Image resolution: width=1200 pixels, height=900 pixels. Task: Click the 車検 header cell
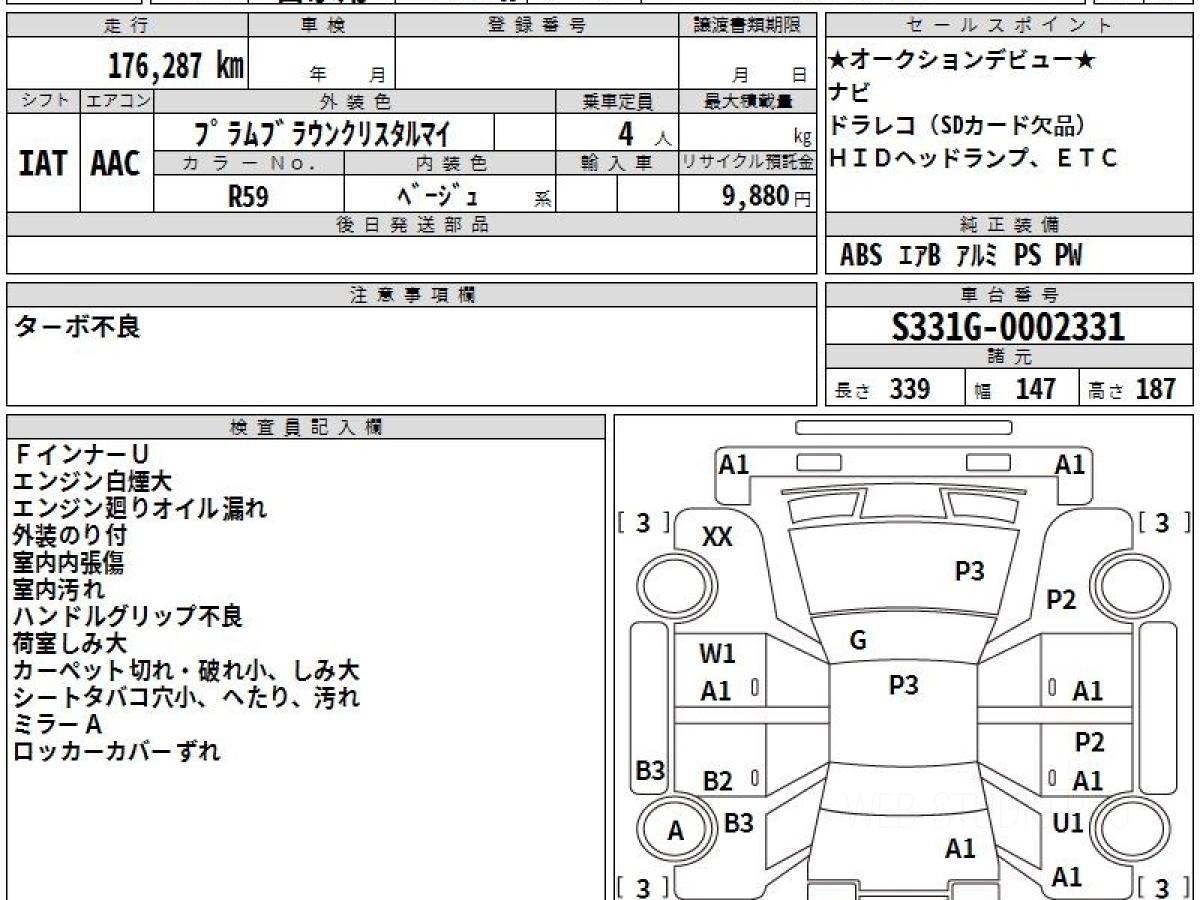(x=320, y=26)
